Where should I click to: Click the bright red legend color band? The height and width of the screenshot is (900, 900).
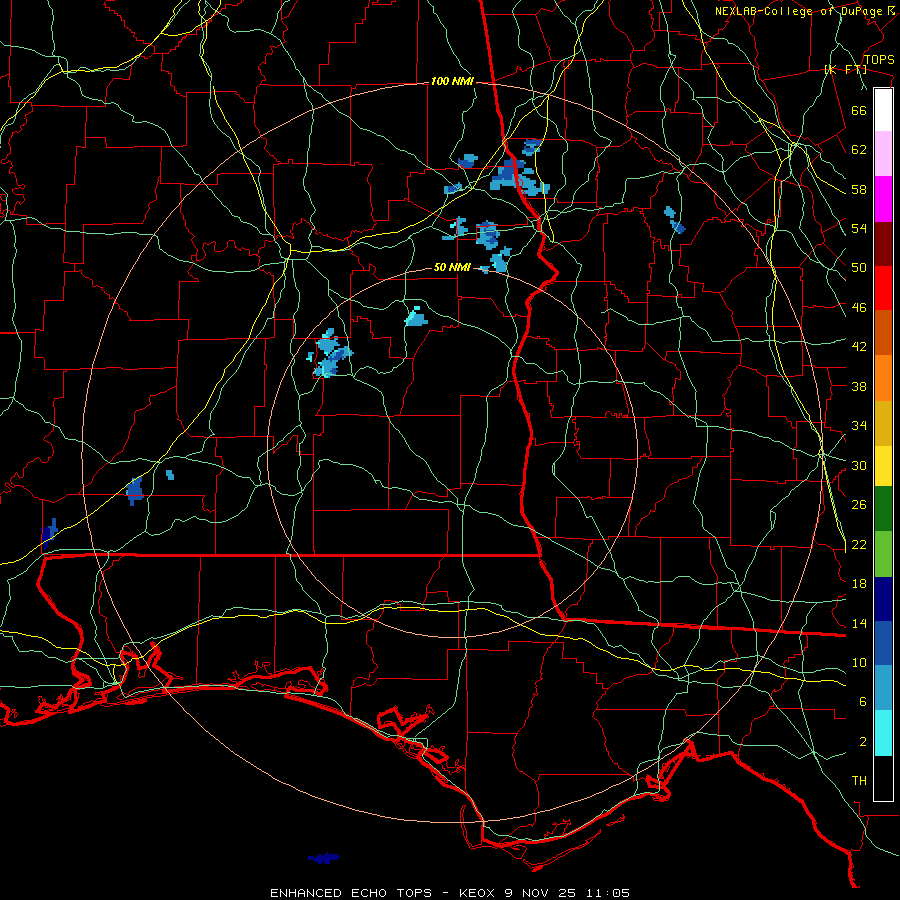[x=883, y=288]
